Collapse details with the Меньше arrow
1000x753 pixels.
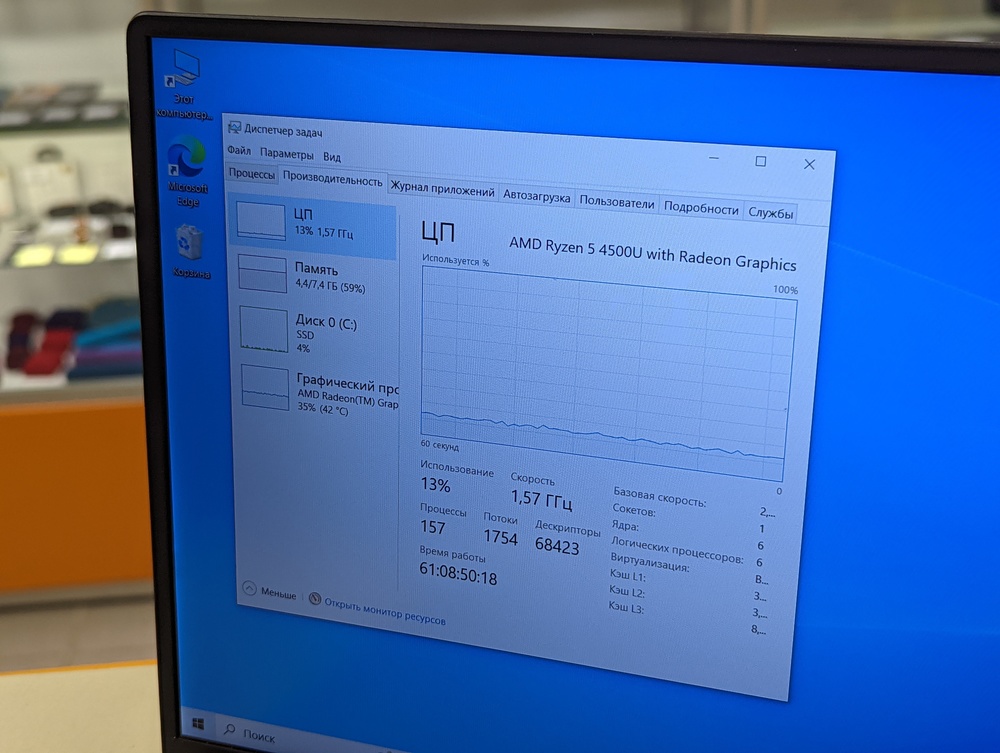(249, 589)
